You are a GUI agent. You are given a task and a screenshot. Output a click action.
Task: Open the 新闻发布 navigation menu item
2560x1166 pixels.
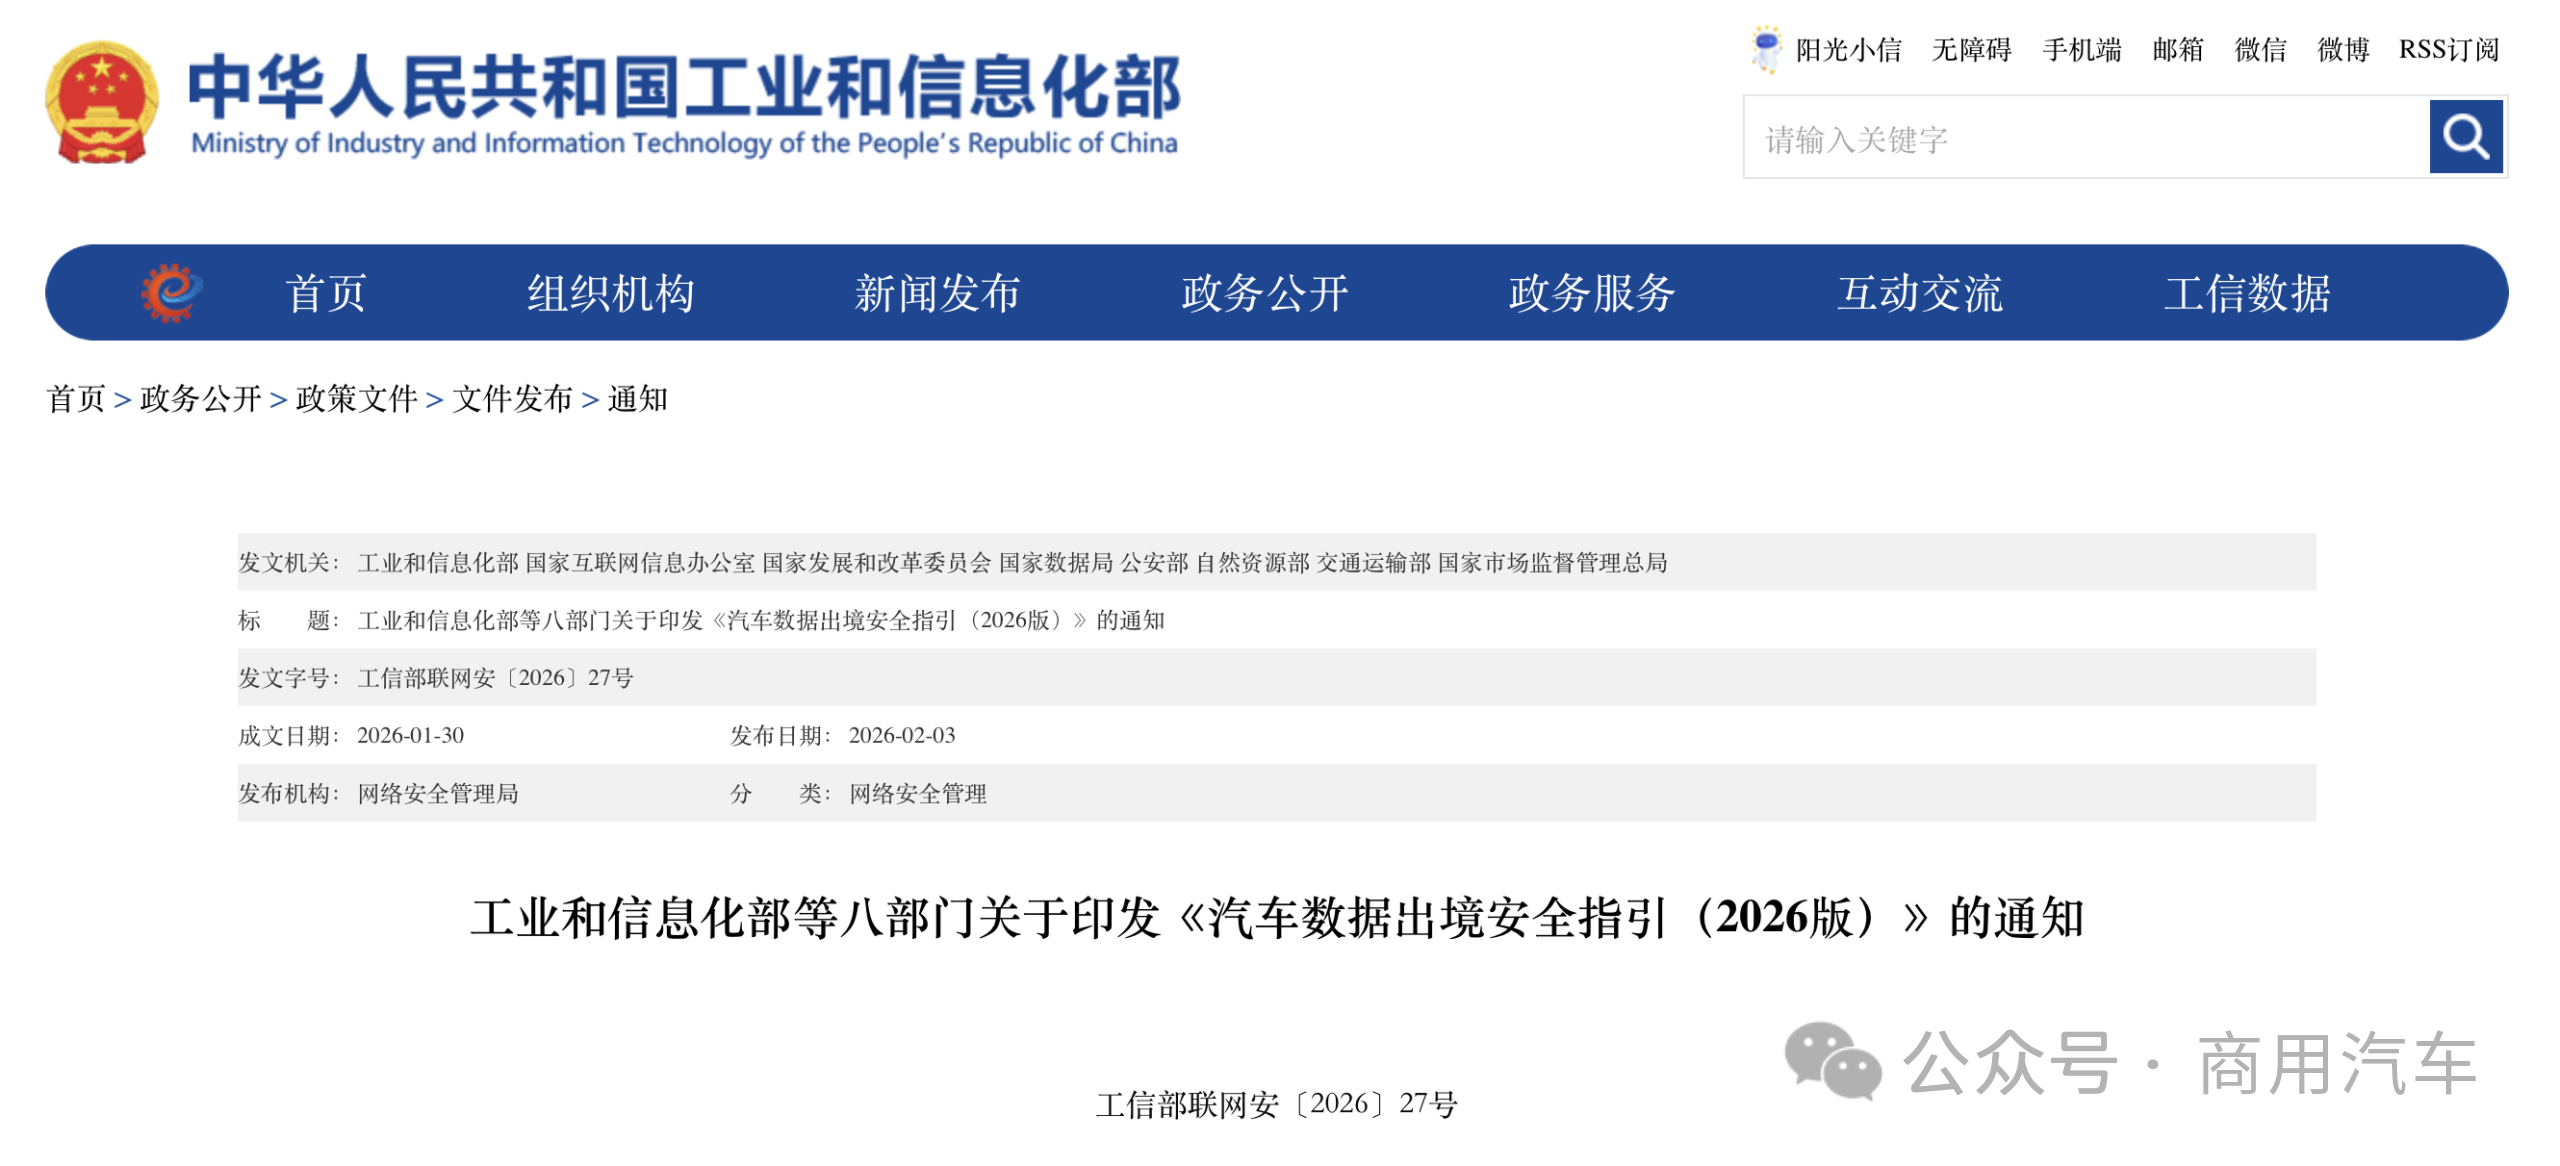pos(937,293)
